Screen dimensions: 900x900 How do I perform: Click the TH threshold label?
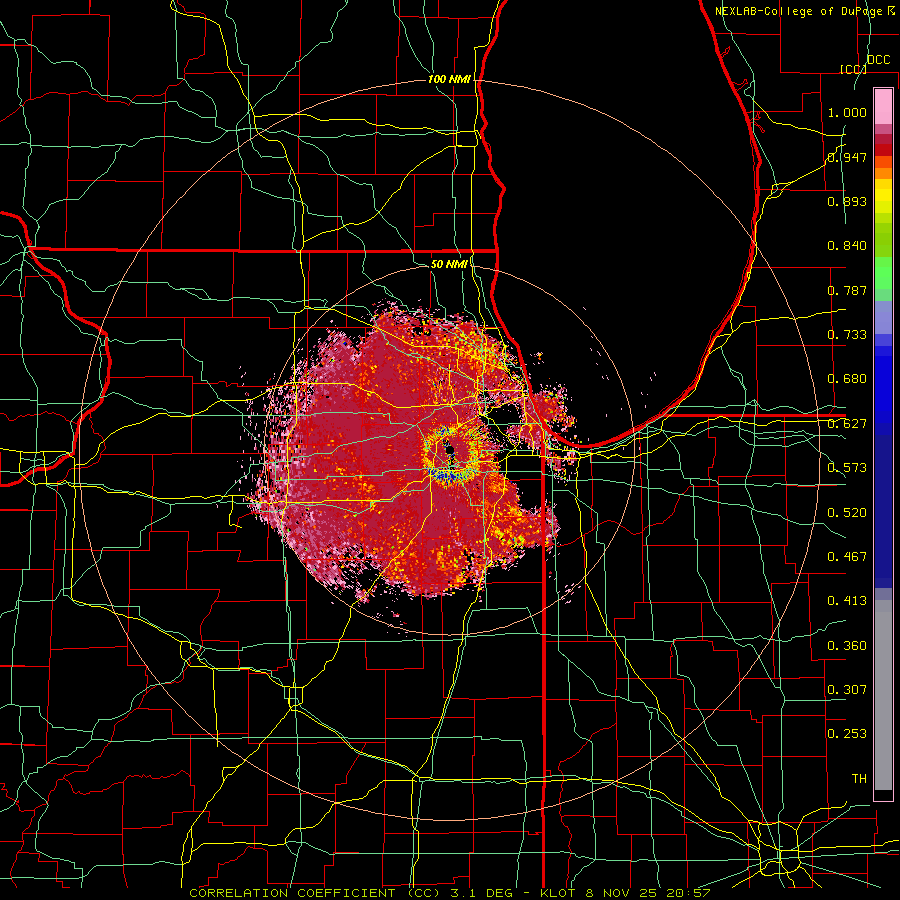(859, 779)
